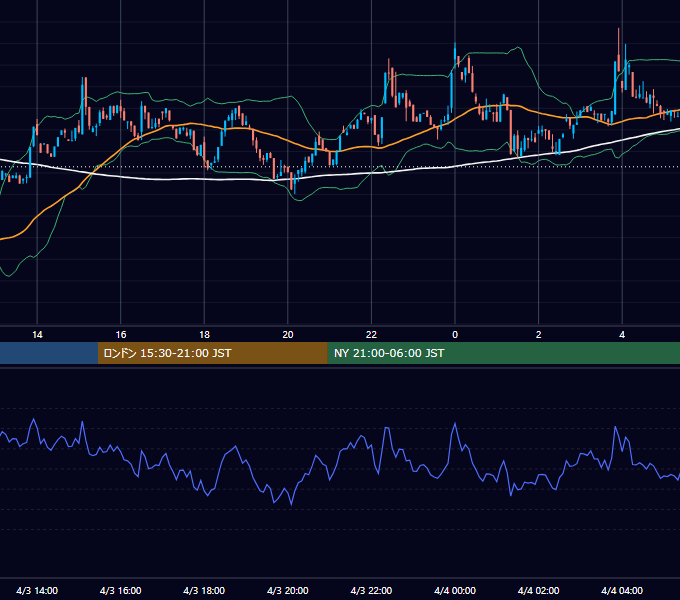Click the hour label 22 on the price chart axis
This screenshot has width=680, height=600.
coord(371,335)
